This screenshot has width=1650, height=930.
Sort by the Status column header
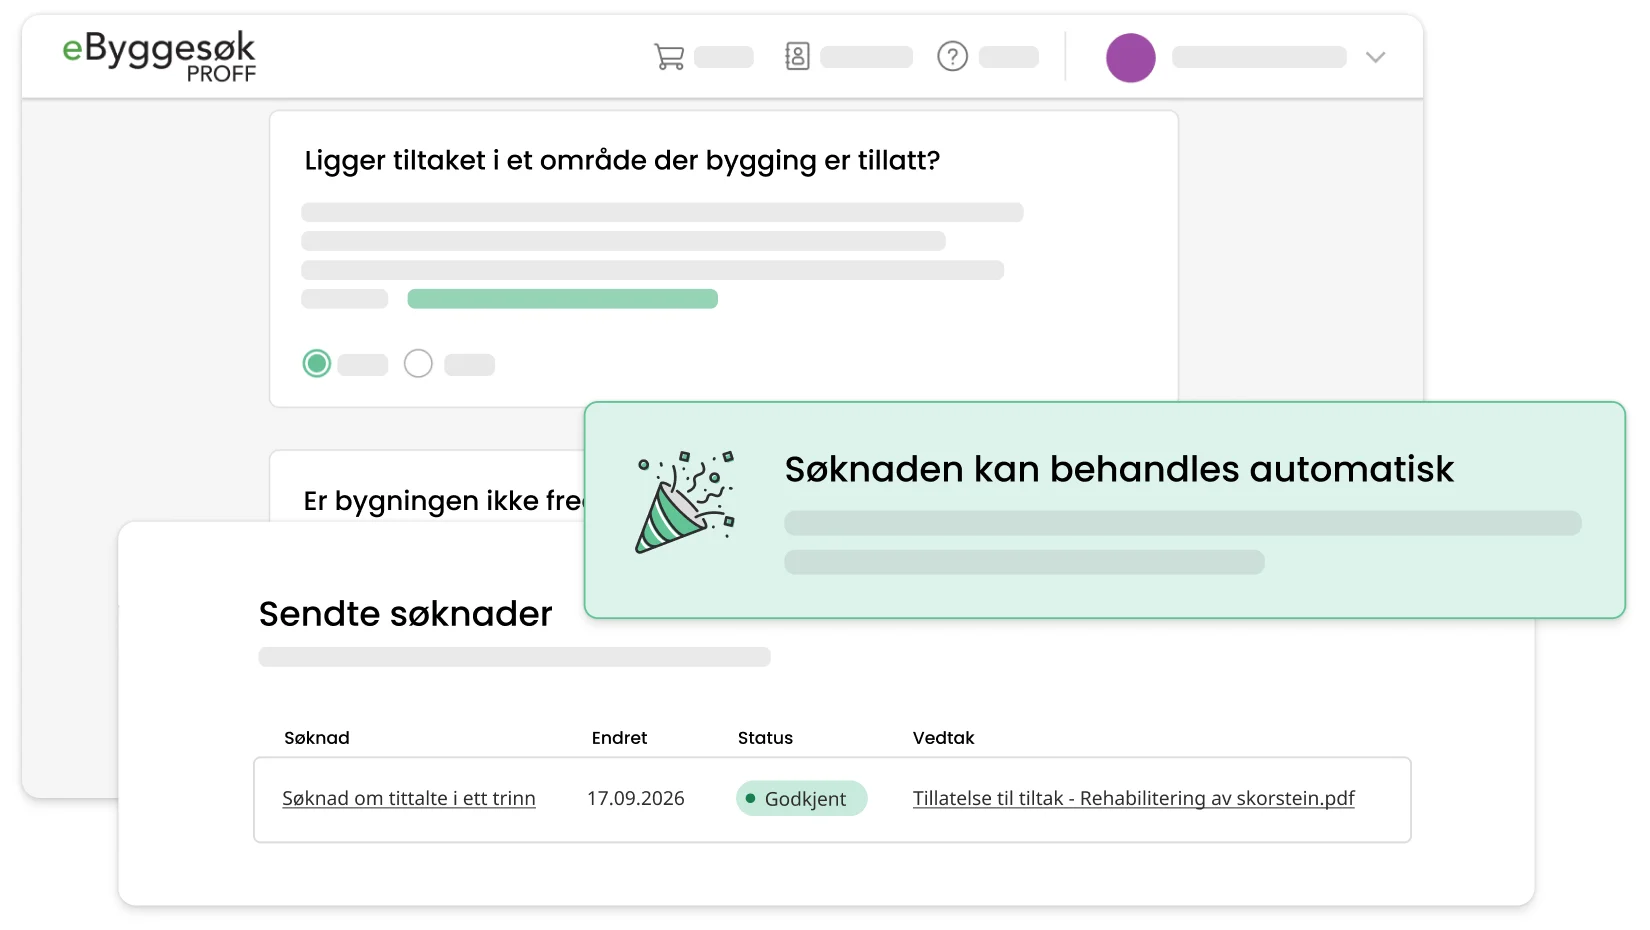pyautogui.click(x=765, y=738)
